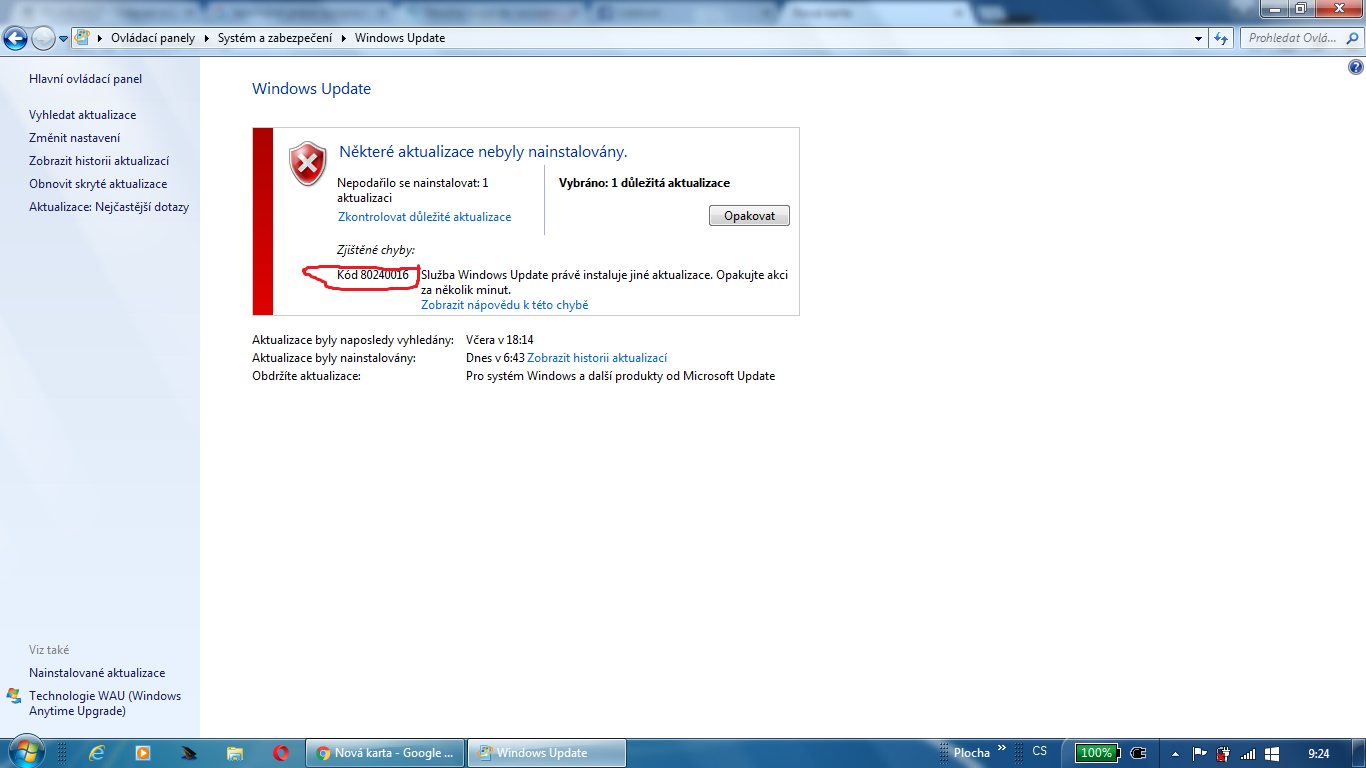Open Hlavní ovládací panel link

click(86, 79)
